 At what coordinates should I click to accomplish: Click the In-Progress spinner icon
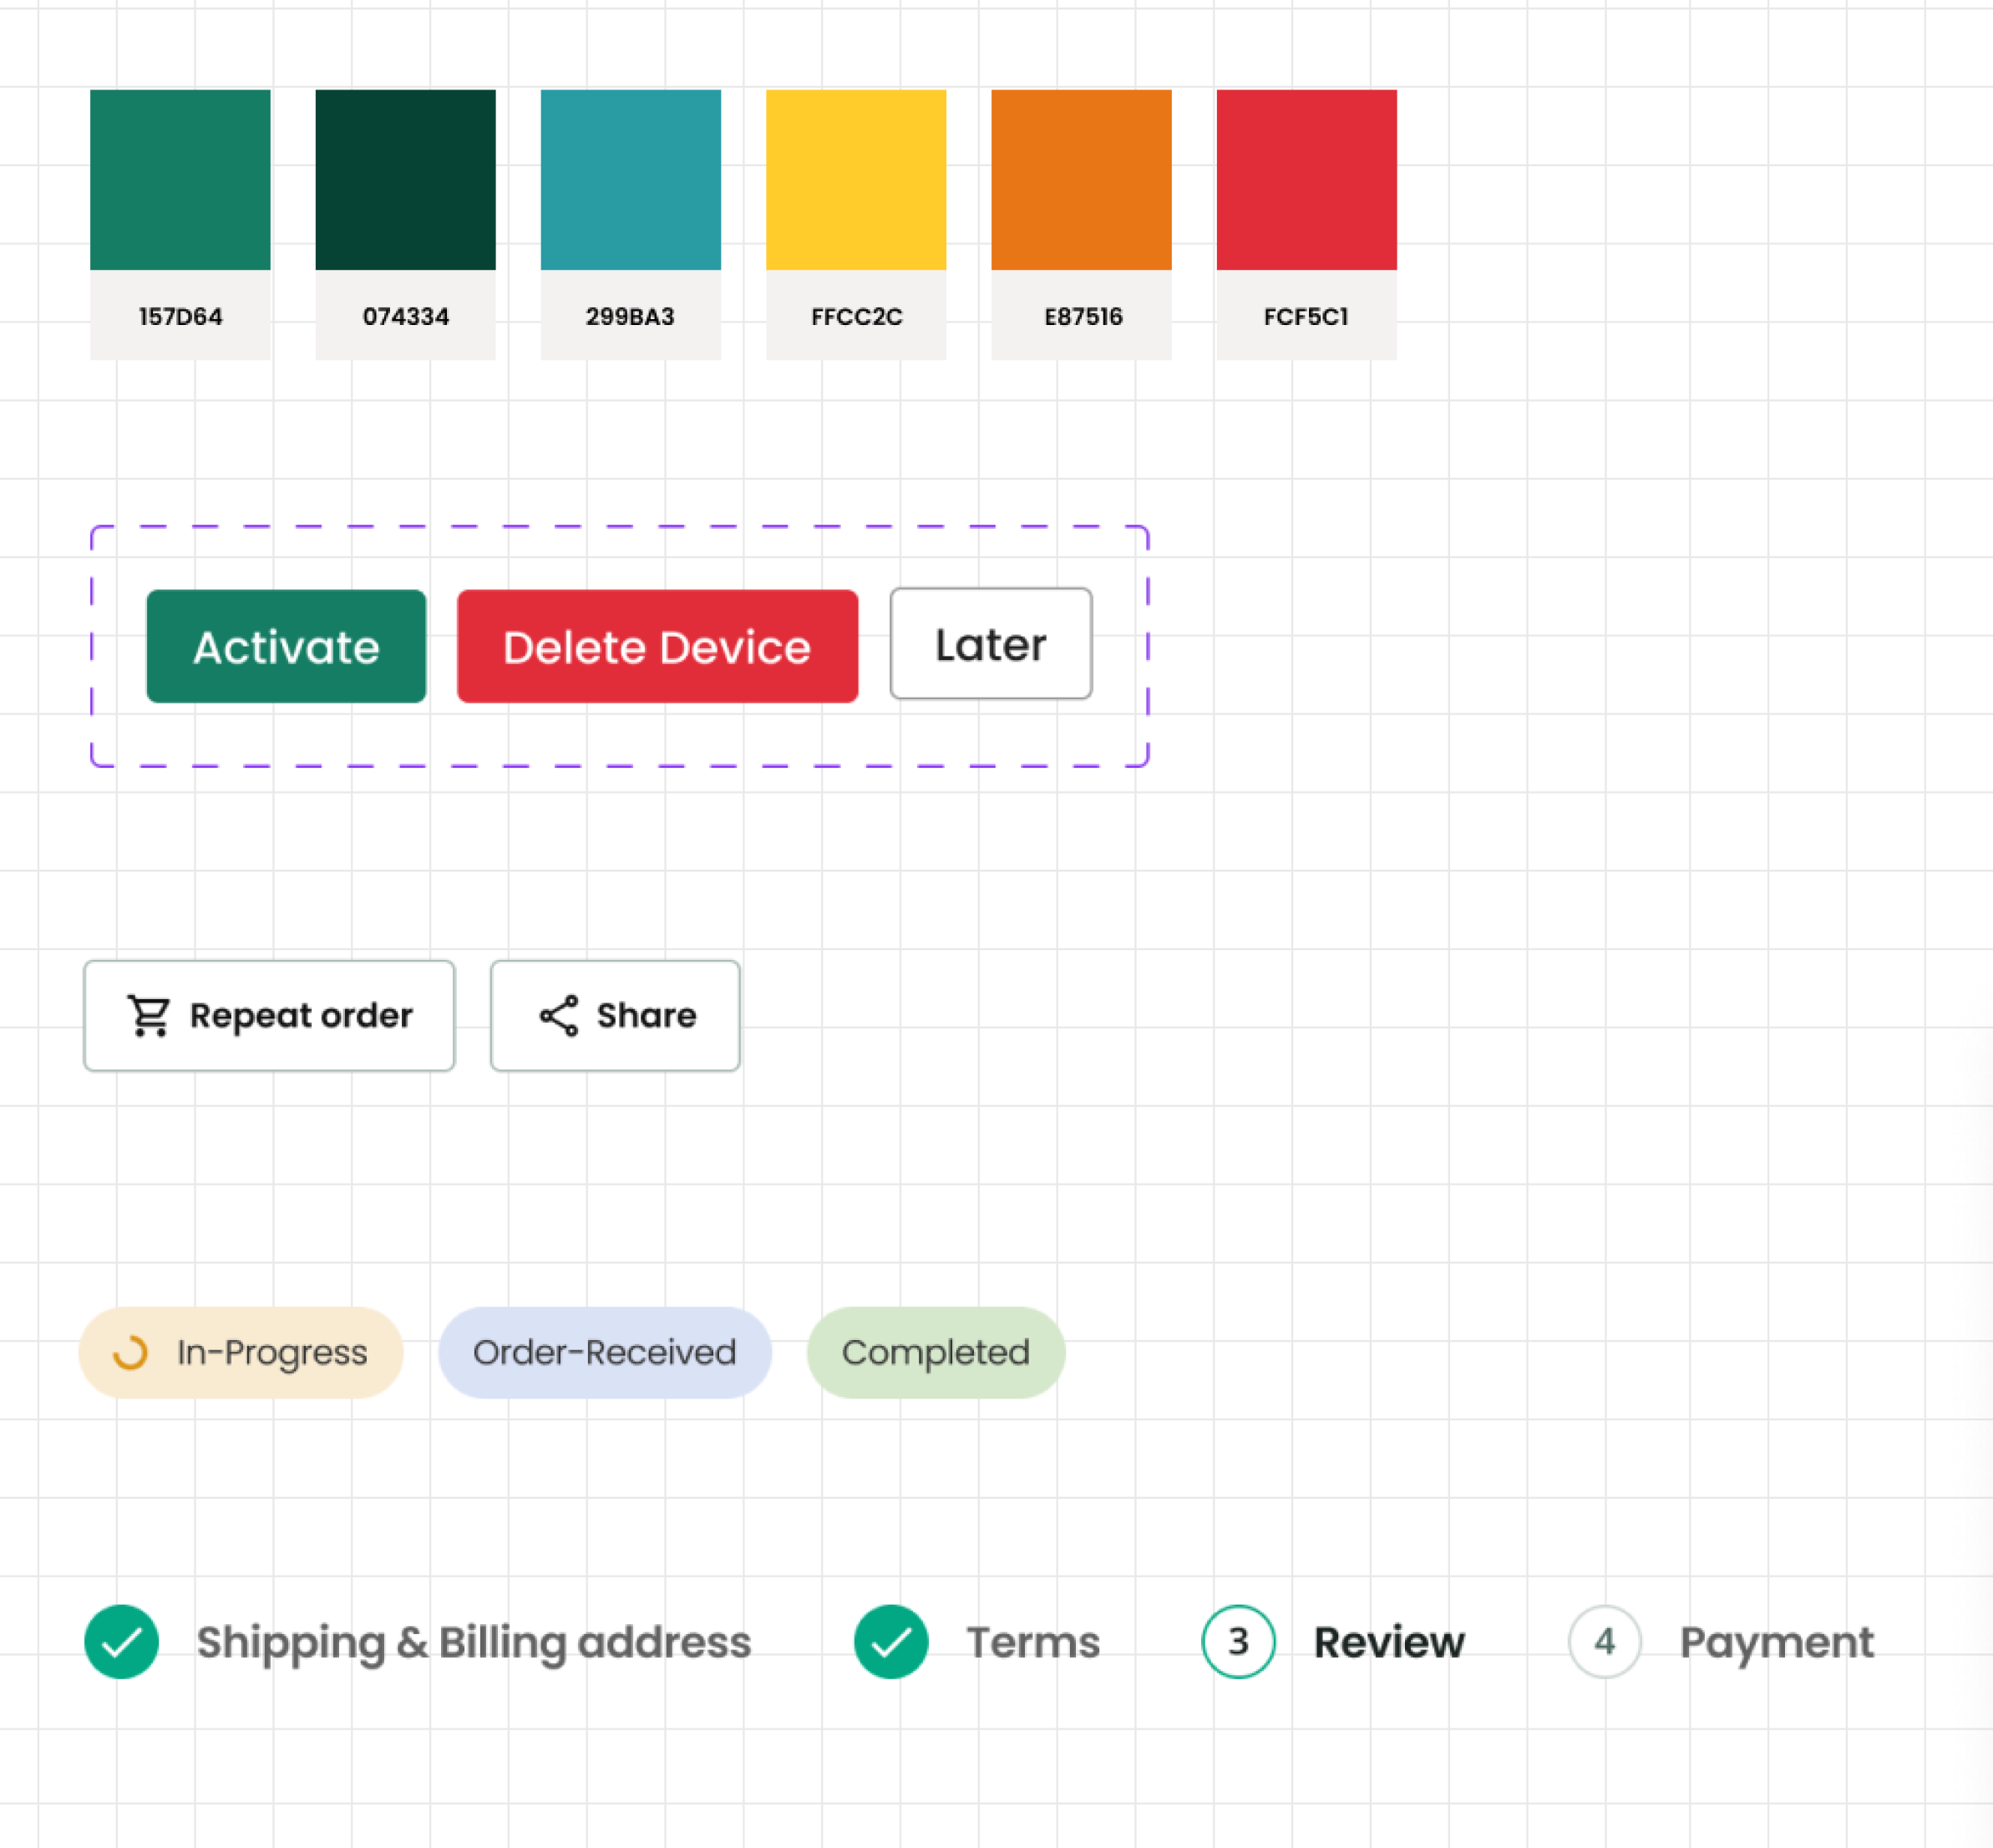(130, 1352)
